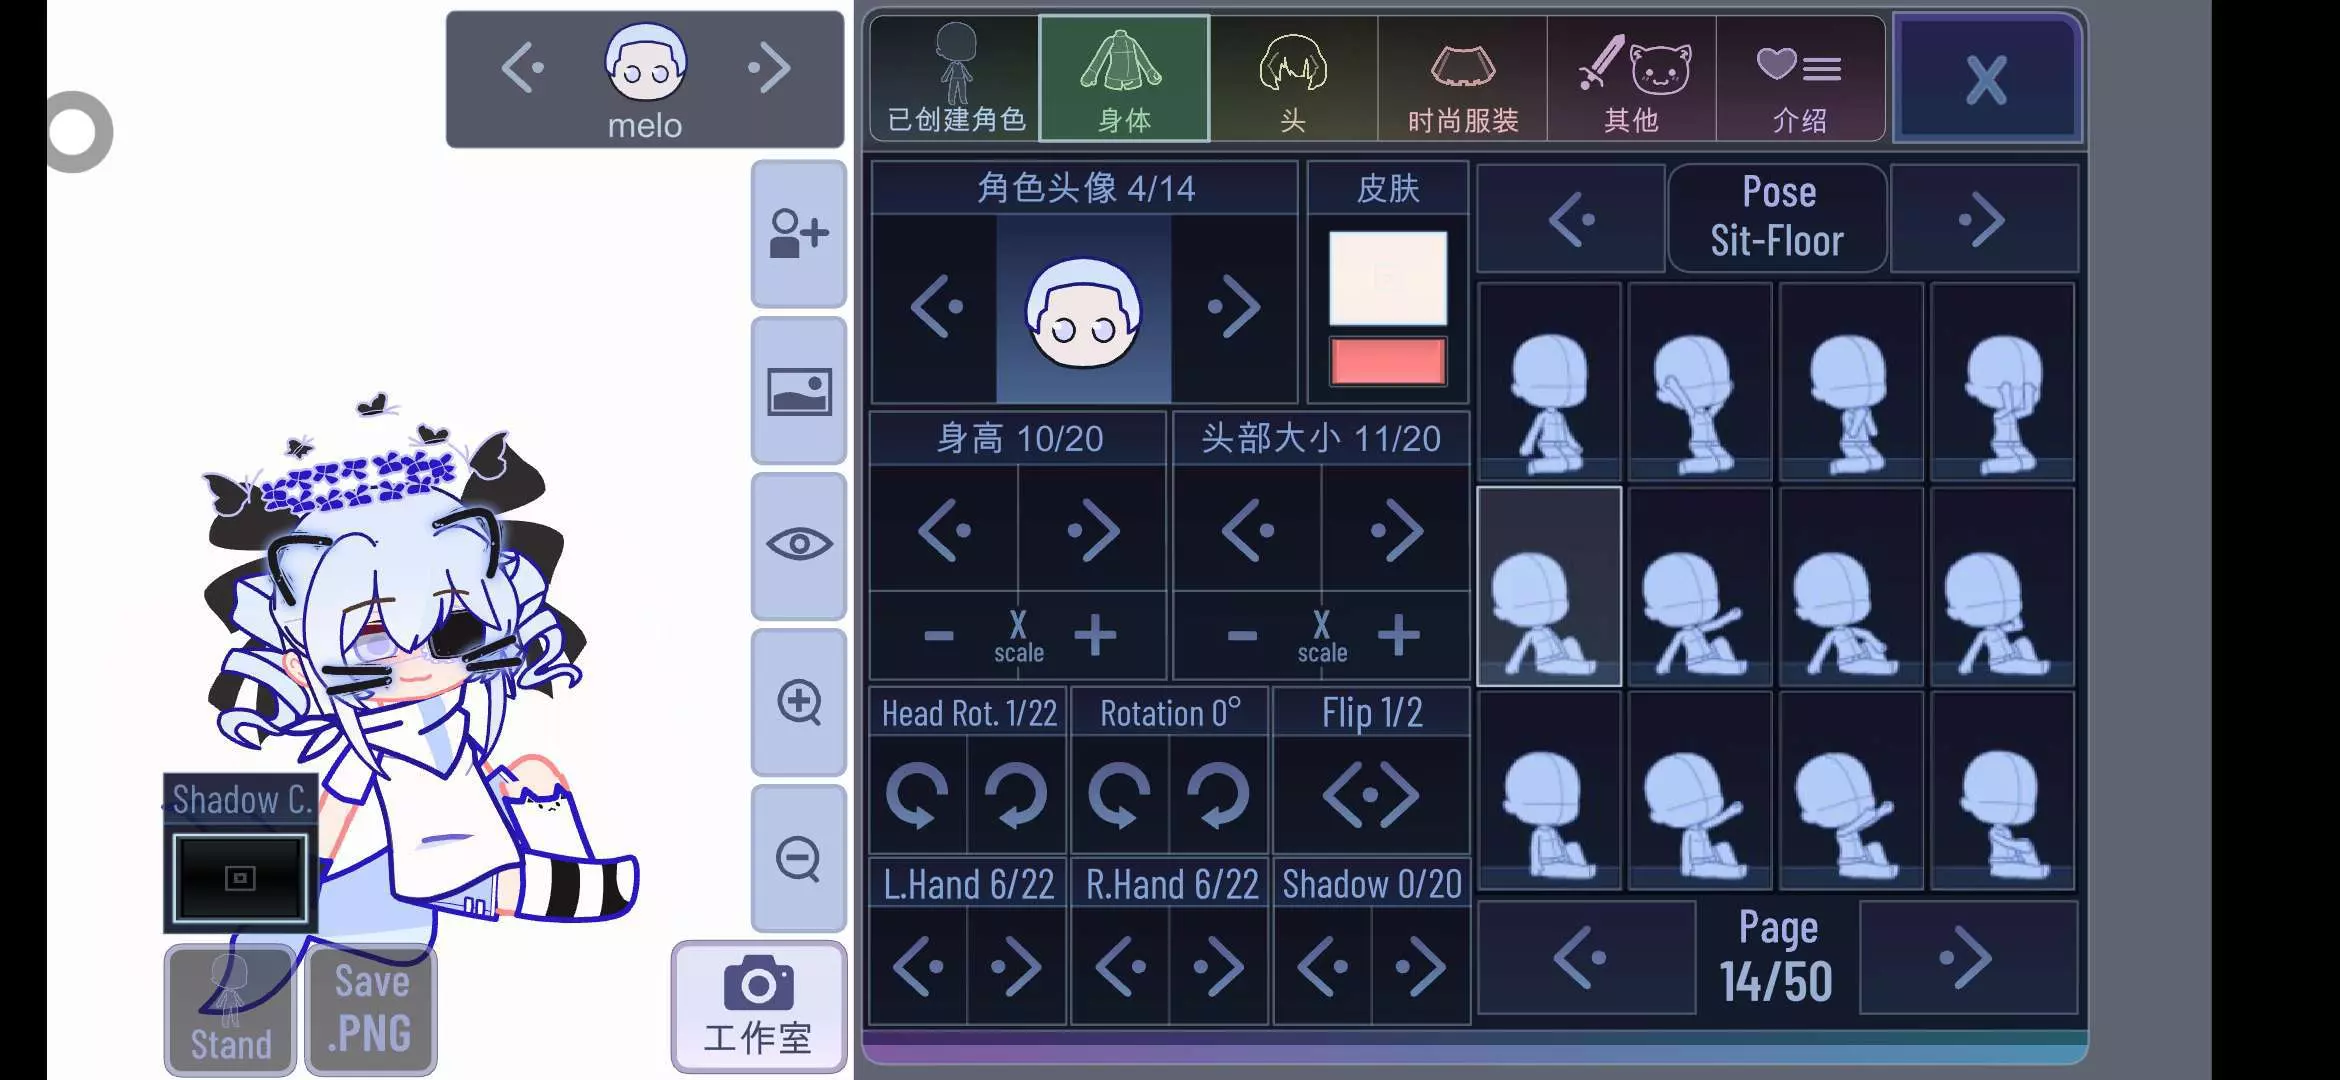The width and height of the screenshot is (2340, 1080).
Task: Toggle the eye visibility icon
Action: click(798, 545)
